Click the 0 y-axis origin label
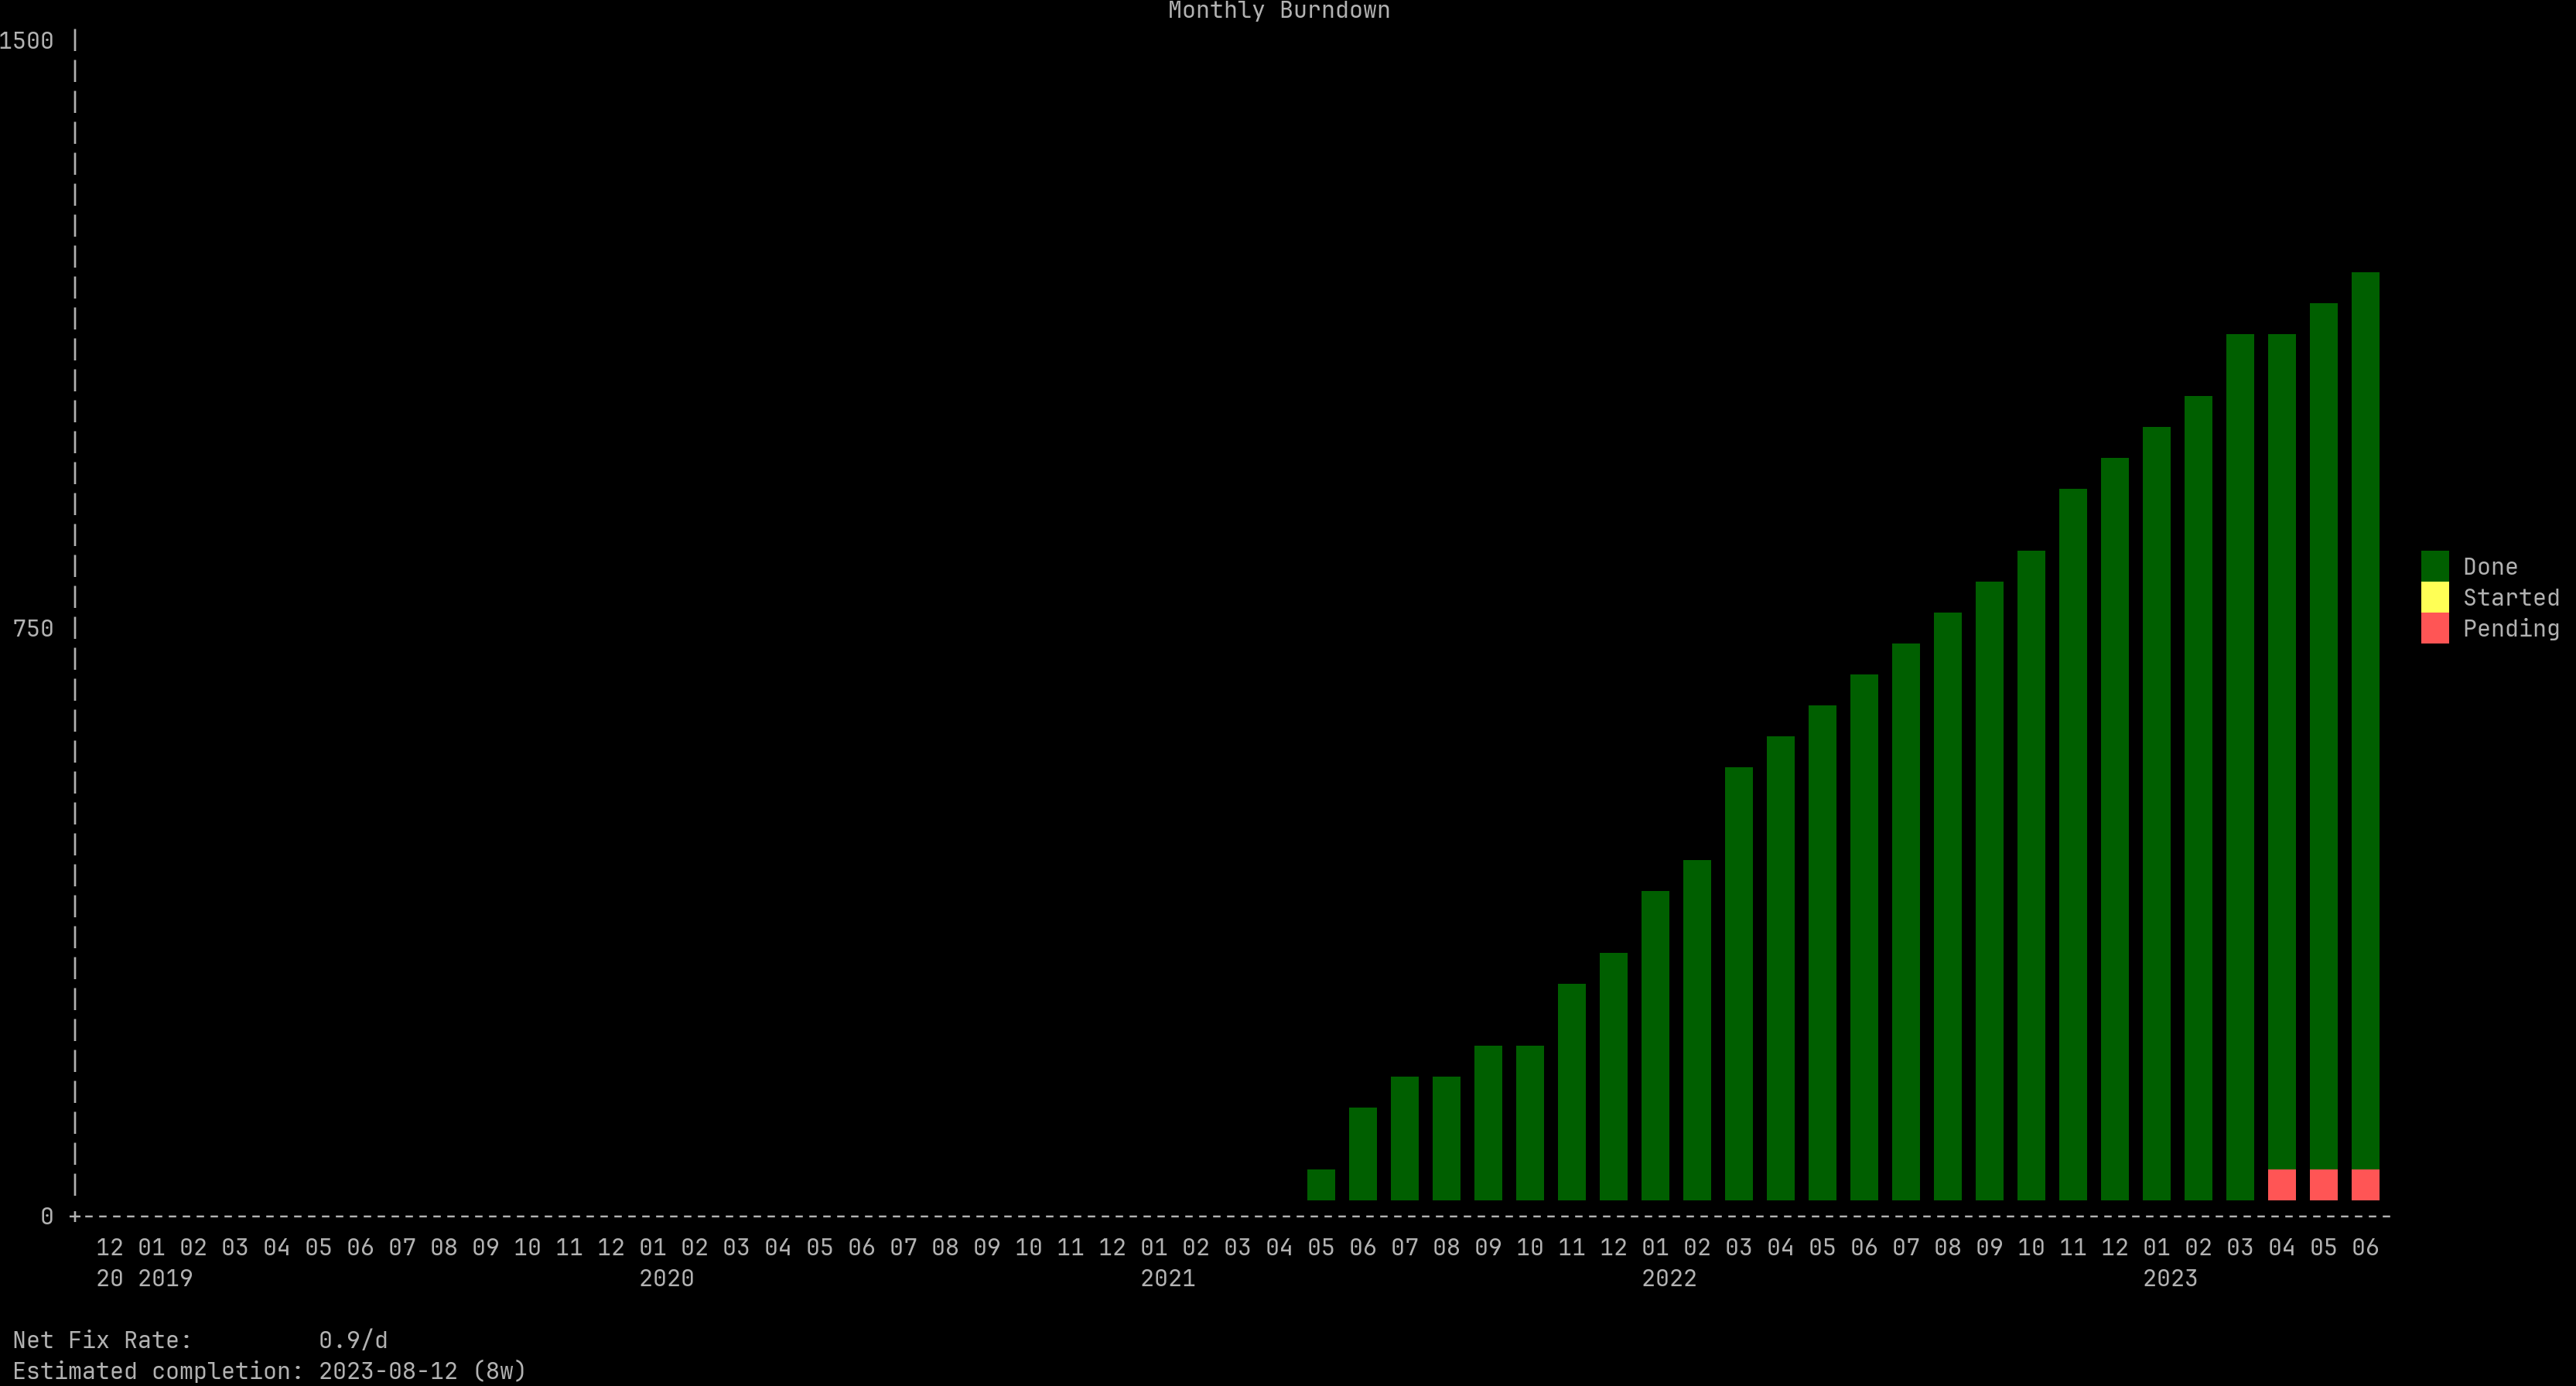The height and width of the screenshot is (1386, 2576). click(x=46, y=1216)
